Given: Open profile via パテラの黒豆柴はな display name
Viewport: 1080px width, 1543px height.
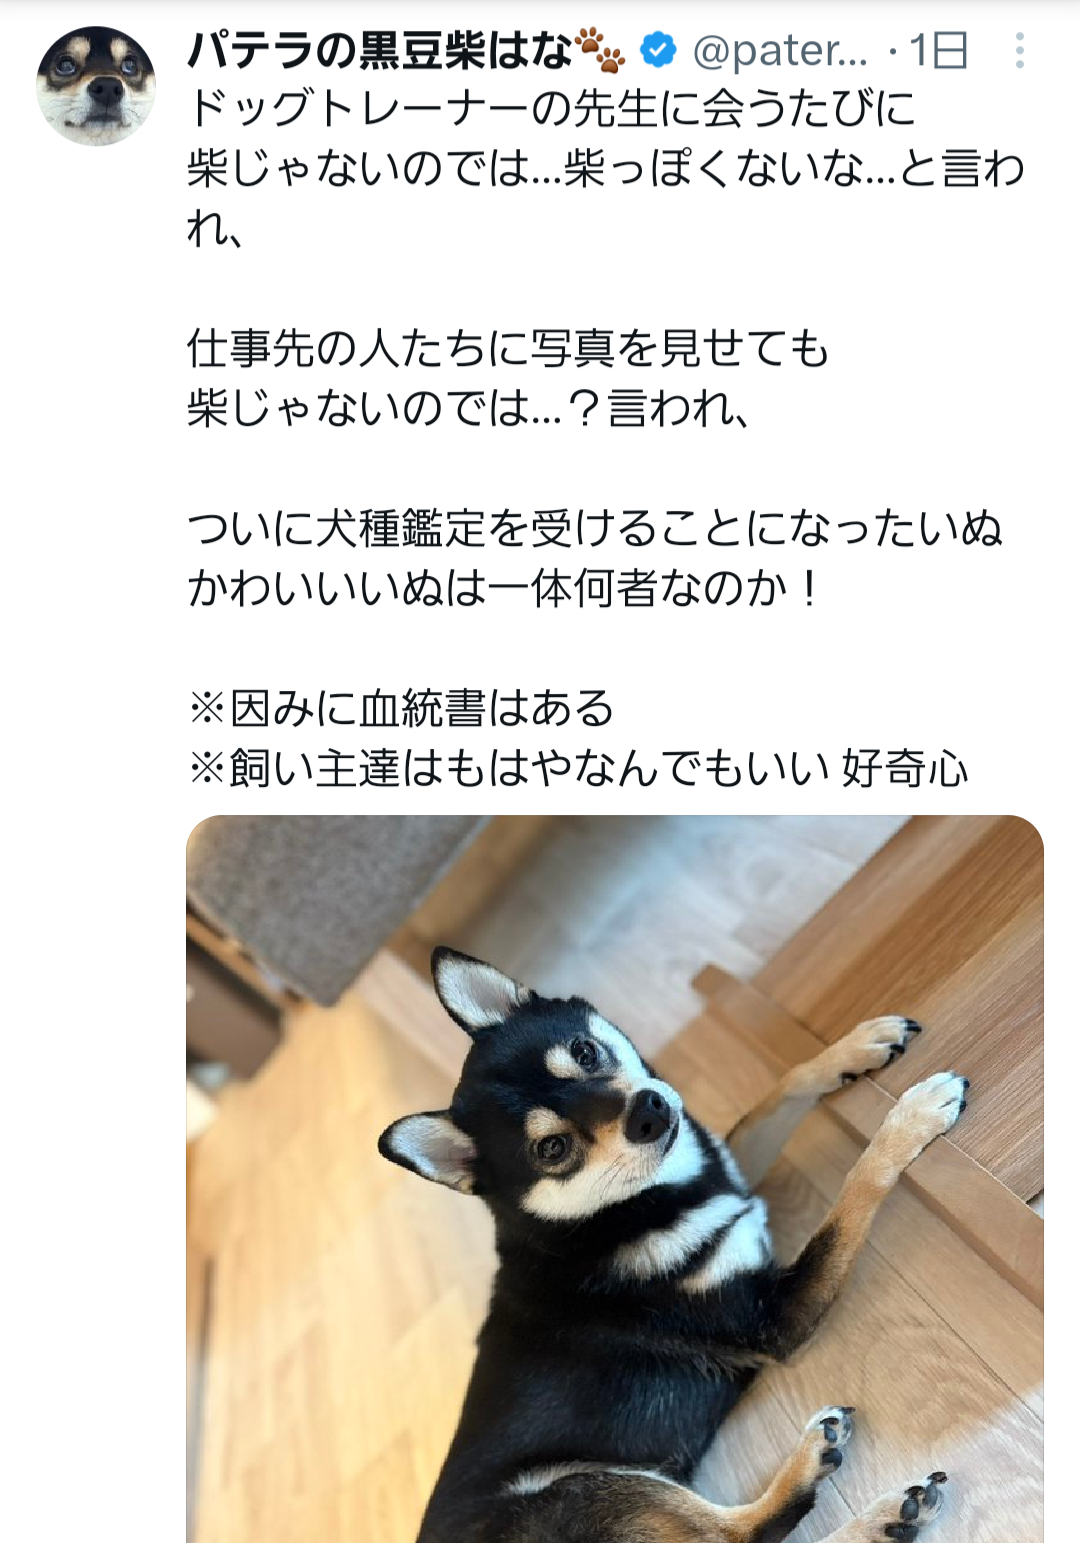Looking at the screenshot, I should [x=380, y=50].
